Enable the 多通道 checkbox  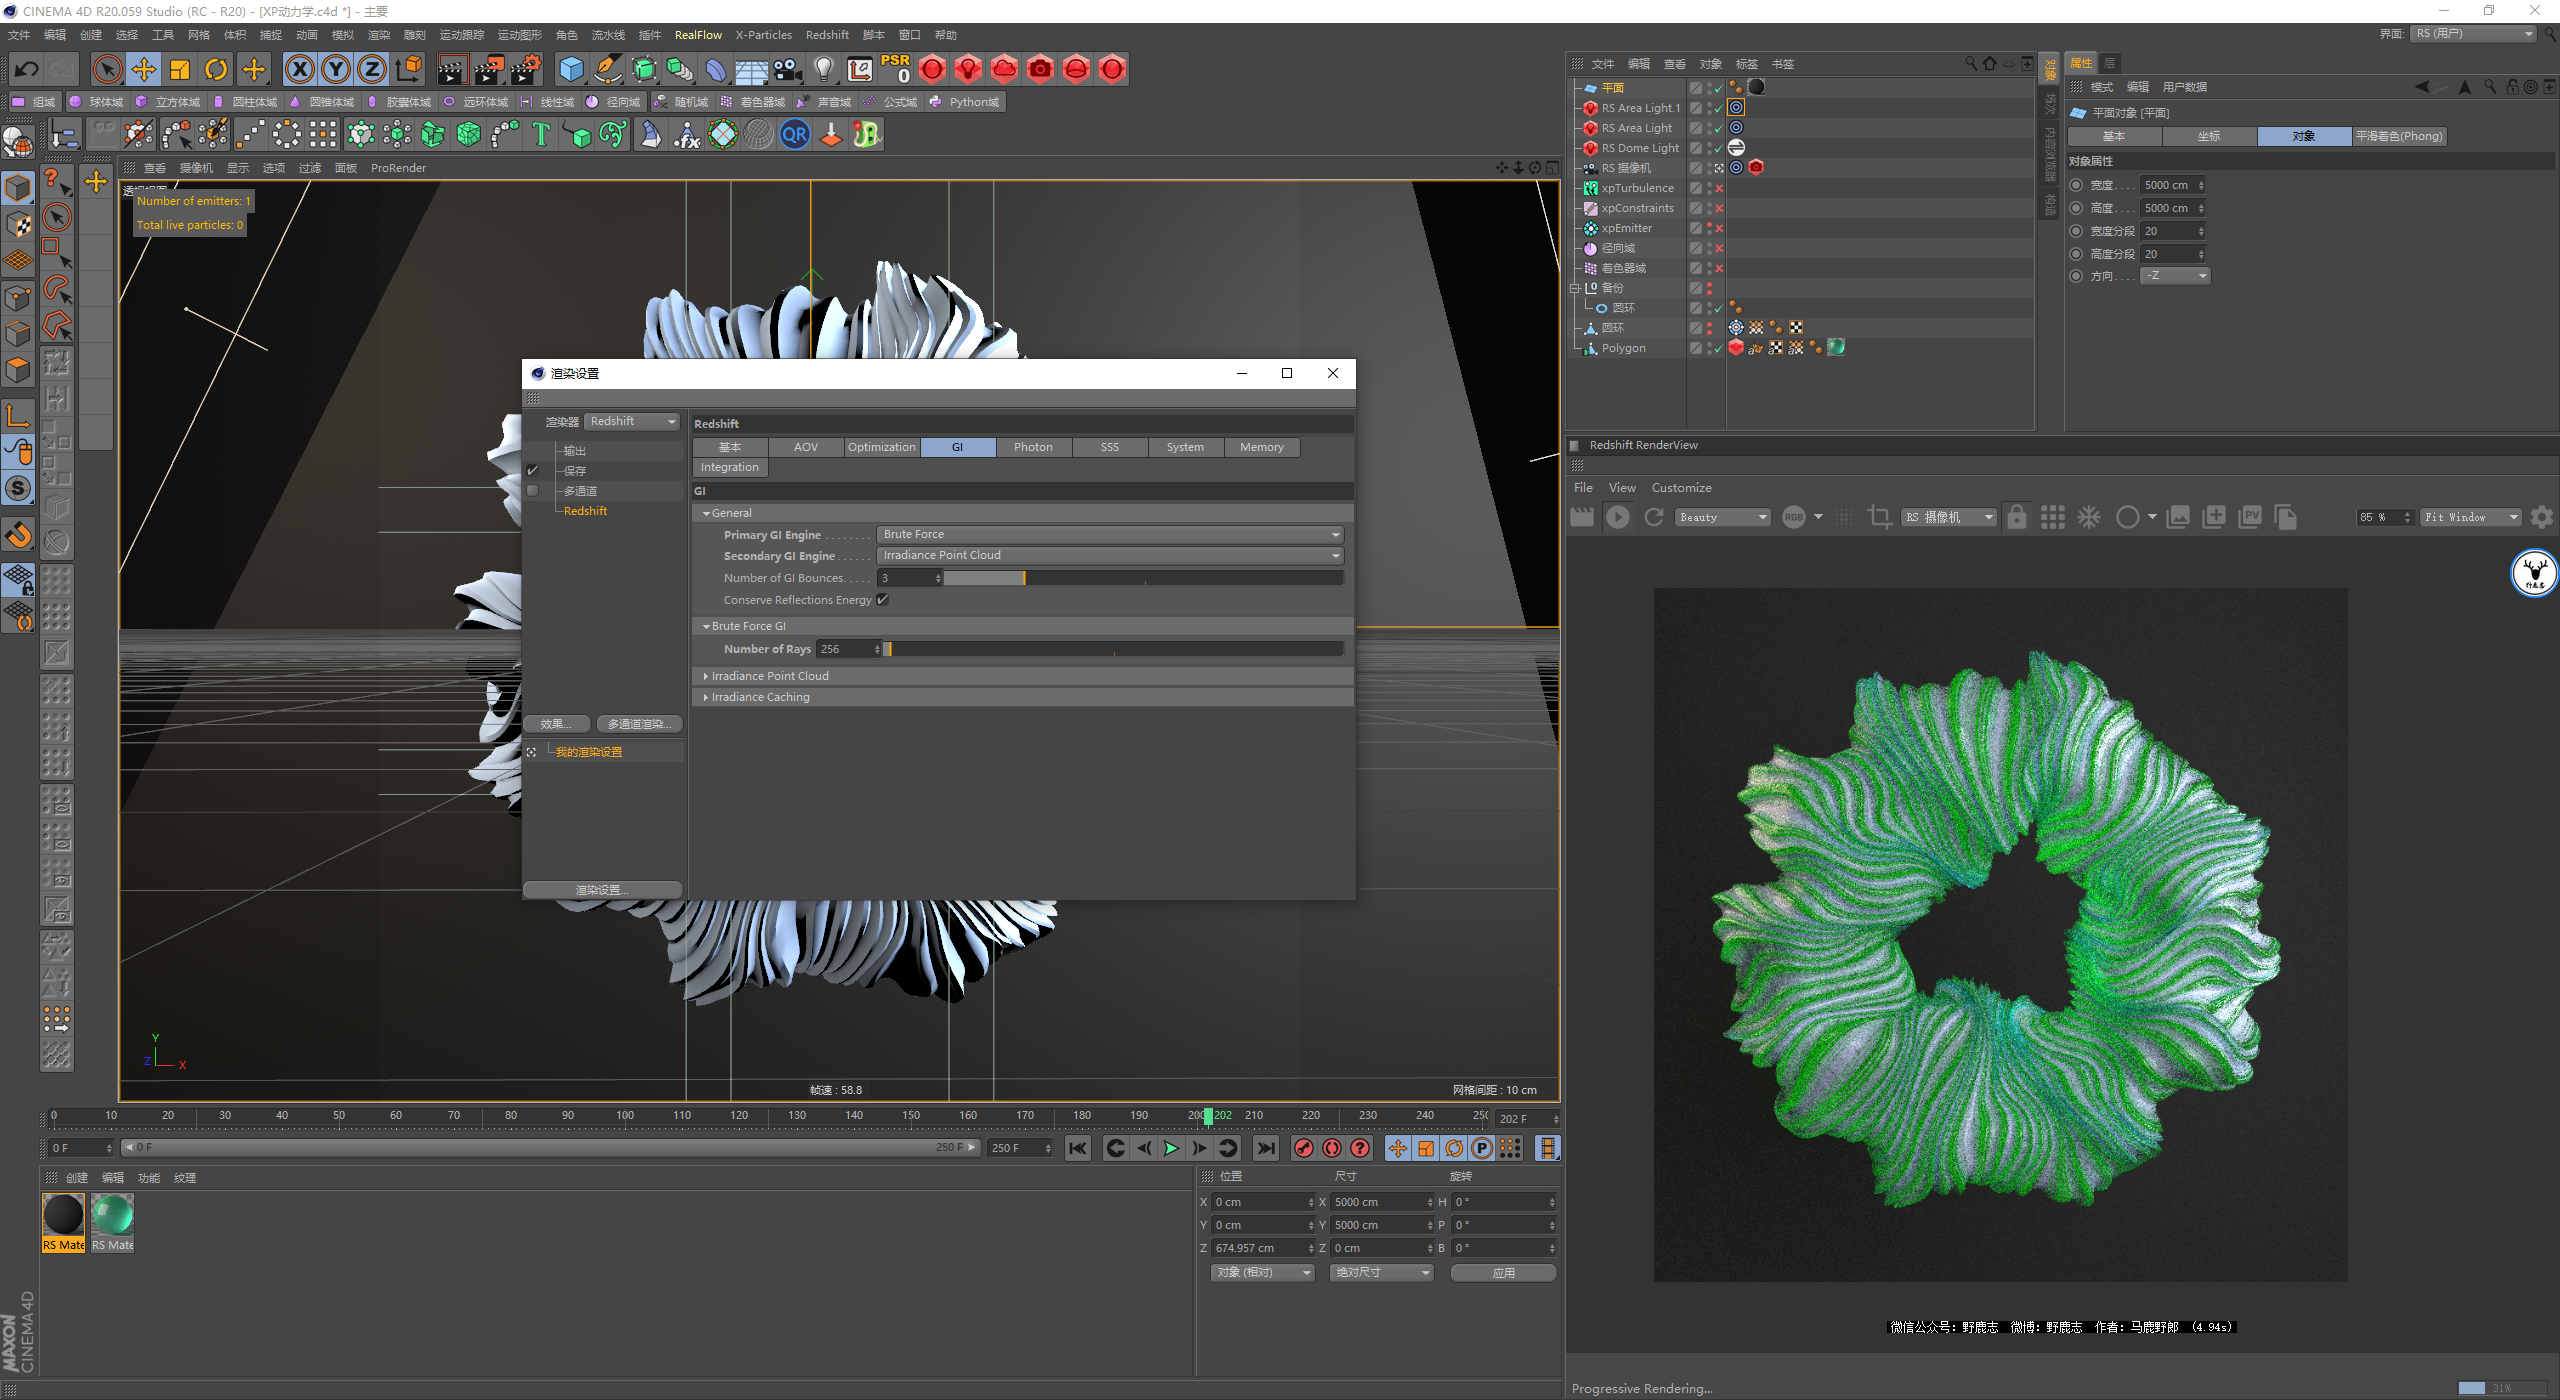(x=533, y=491)
